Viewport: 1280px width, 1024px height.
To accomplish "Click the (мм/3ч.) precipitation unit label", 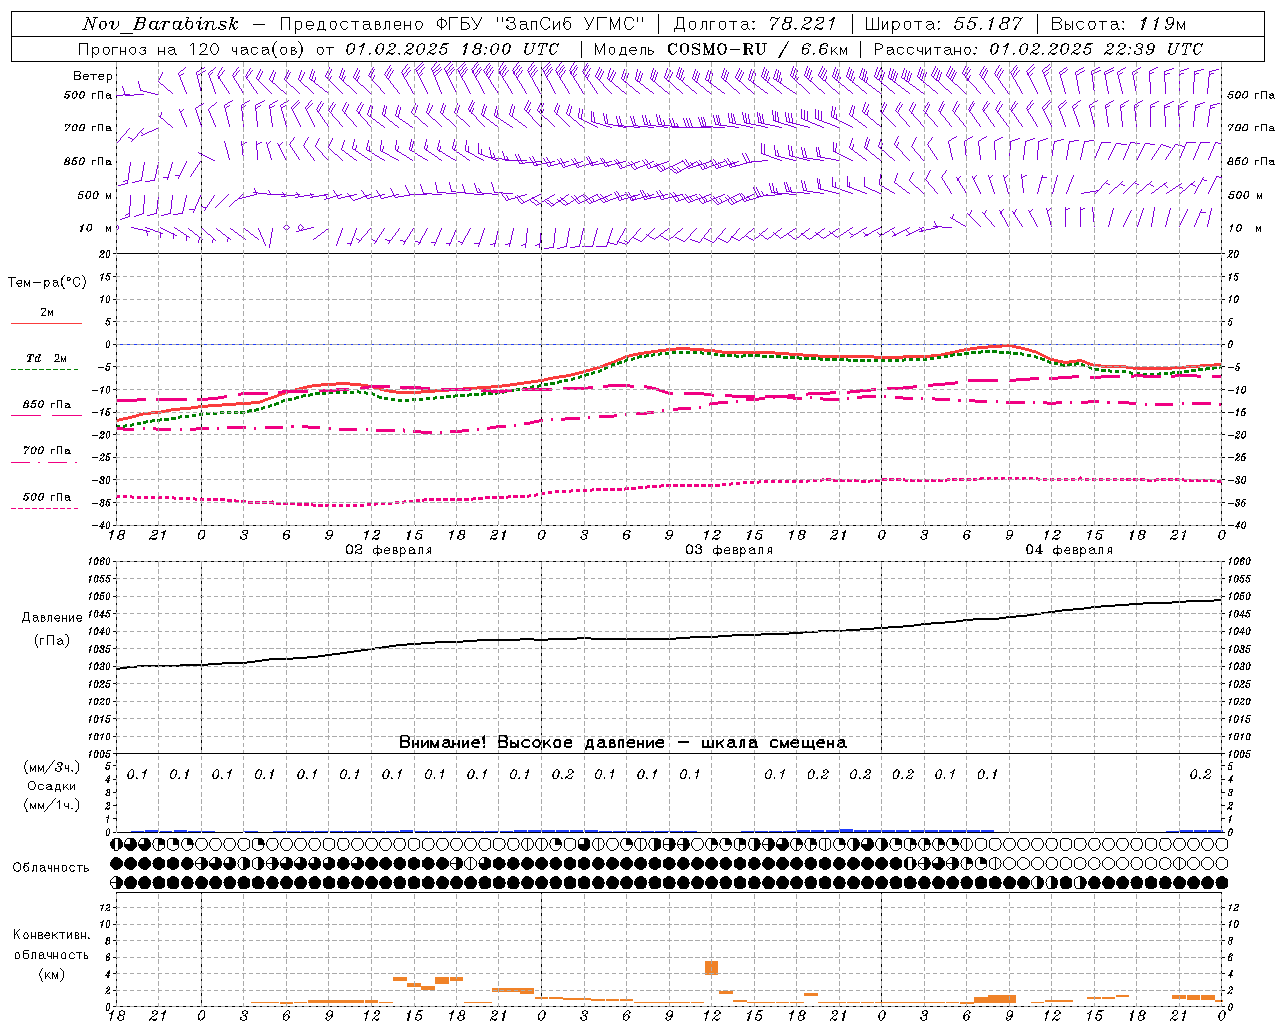I will pos(52,767).
